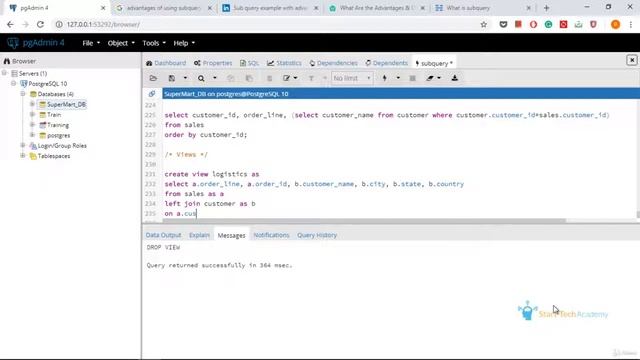Switch to the SQL tab

tap(249, 63)
